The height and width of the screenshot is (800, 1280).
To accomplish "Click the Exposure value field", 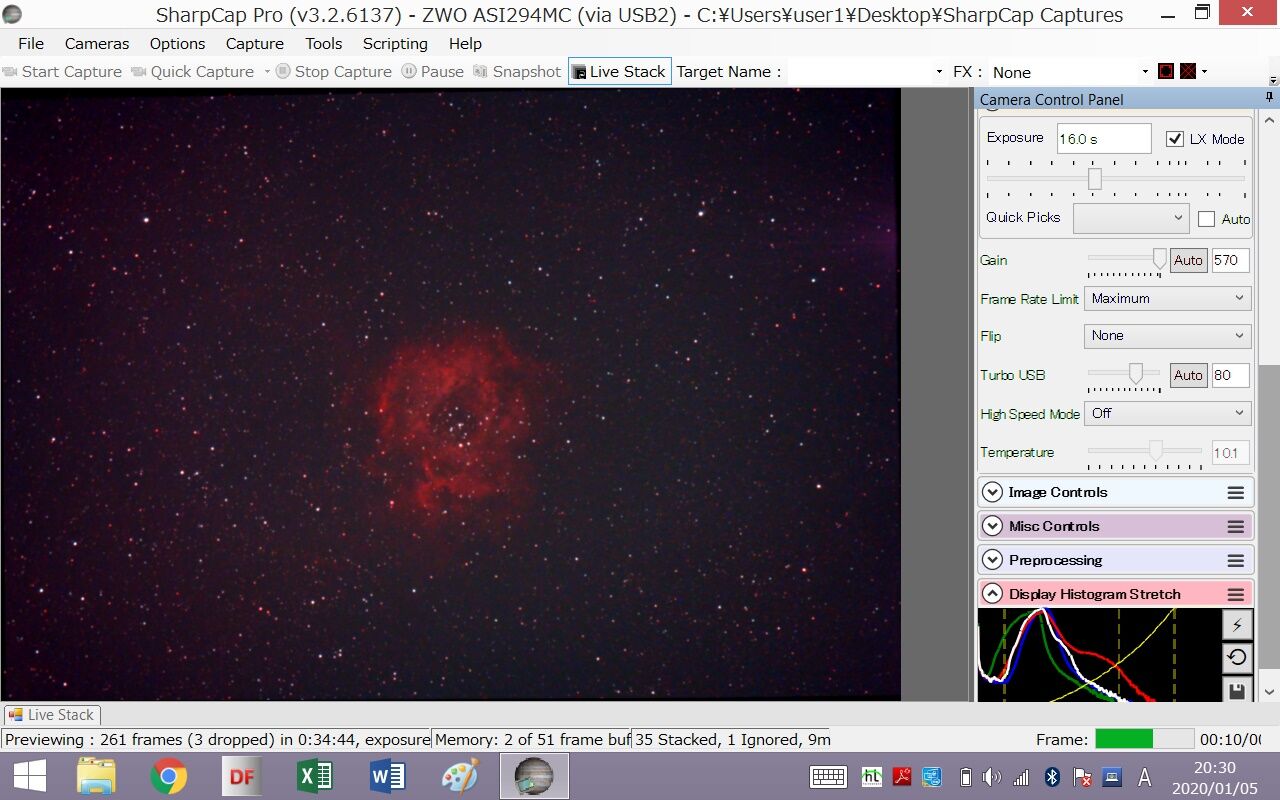I will [x=1104, y=139].
